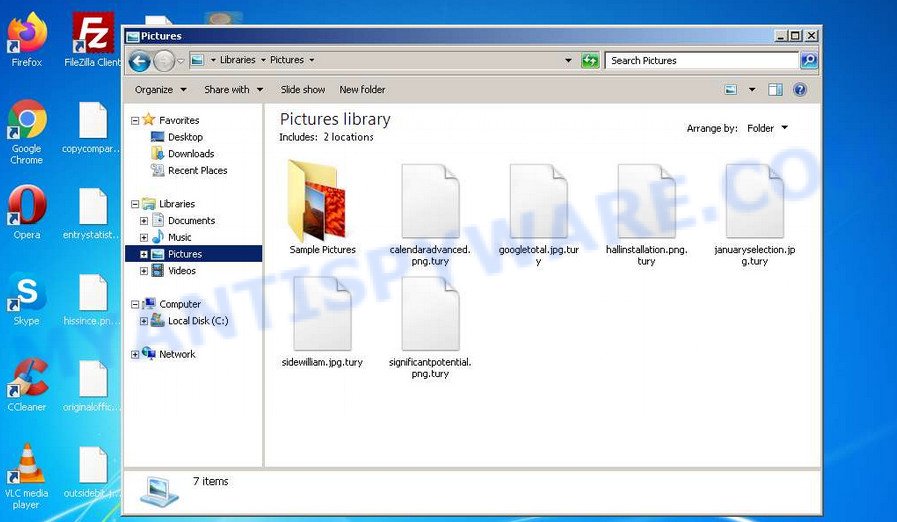Expand the Documents library tree node
897x522 pixels.
(144, 221)
